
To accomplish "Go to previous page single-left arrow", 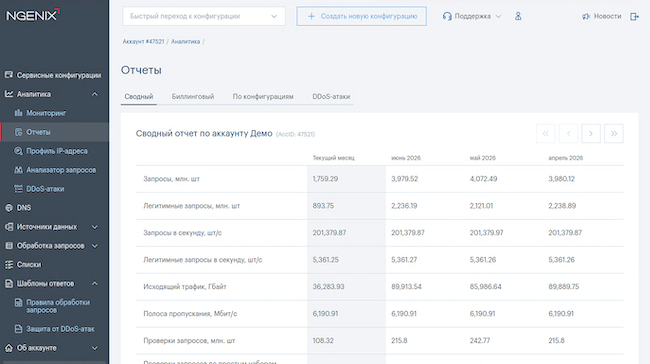I will tap(568, 133).
